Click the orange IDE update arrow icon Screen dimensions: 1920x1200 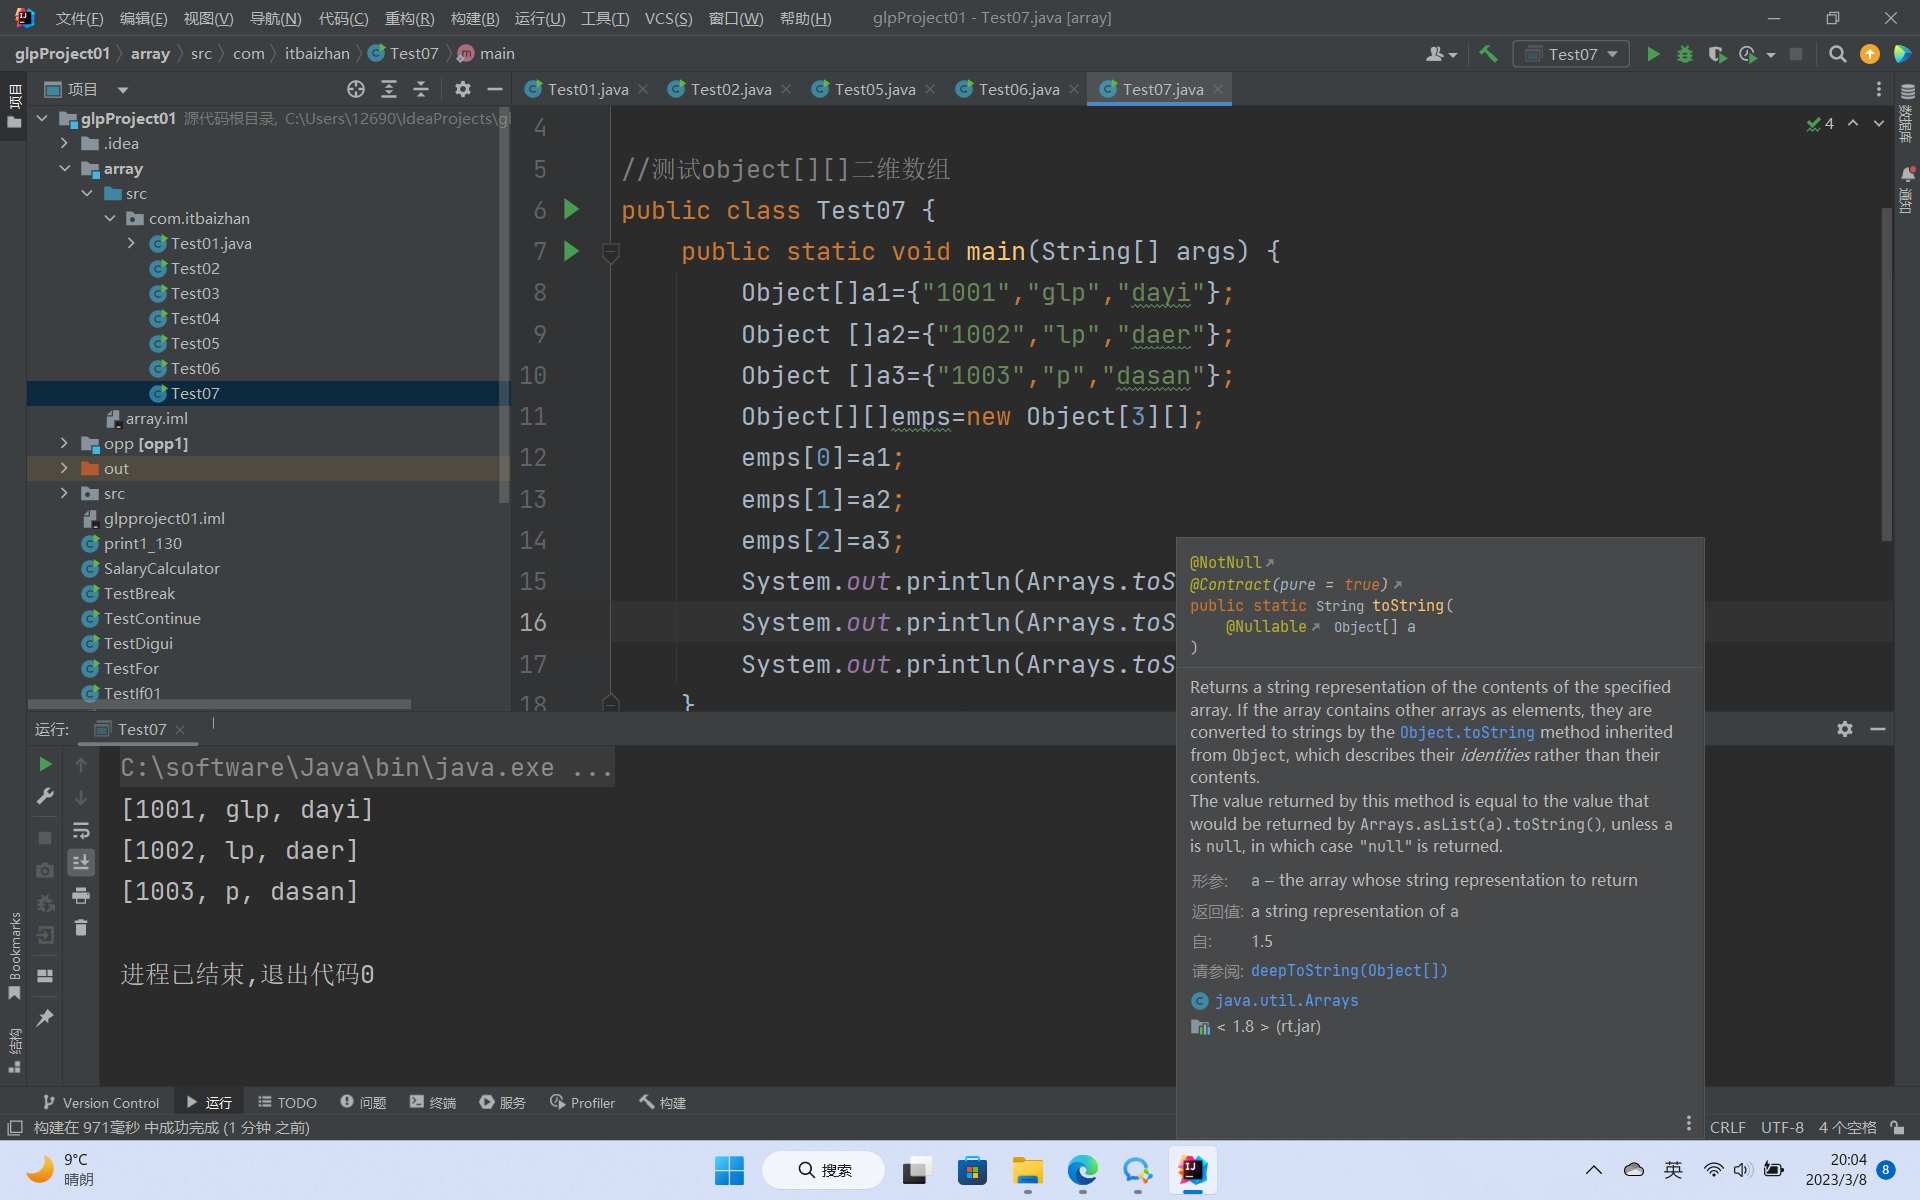(1869, 54)
